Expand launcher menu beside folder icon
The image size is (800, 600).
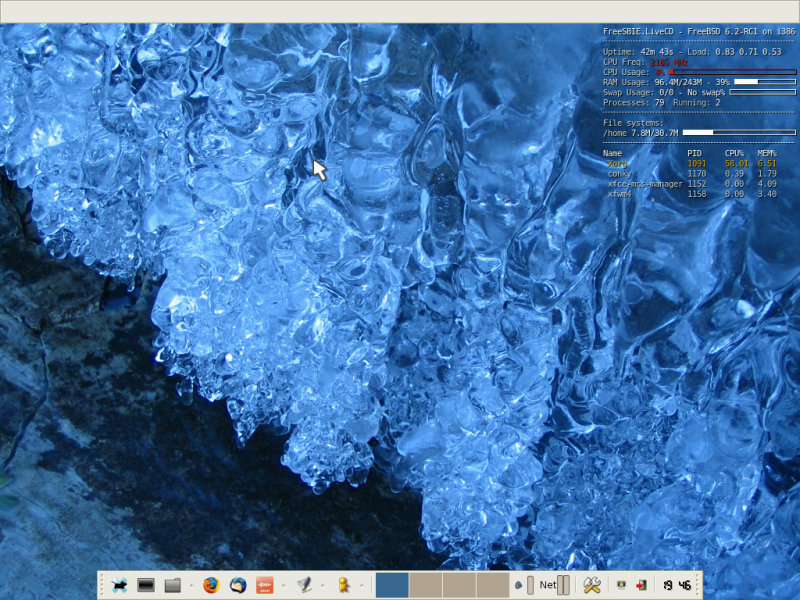tap(190, 585)
